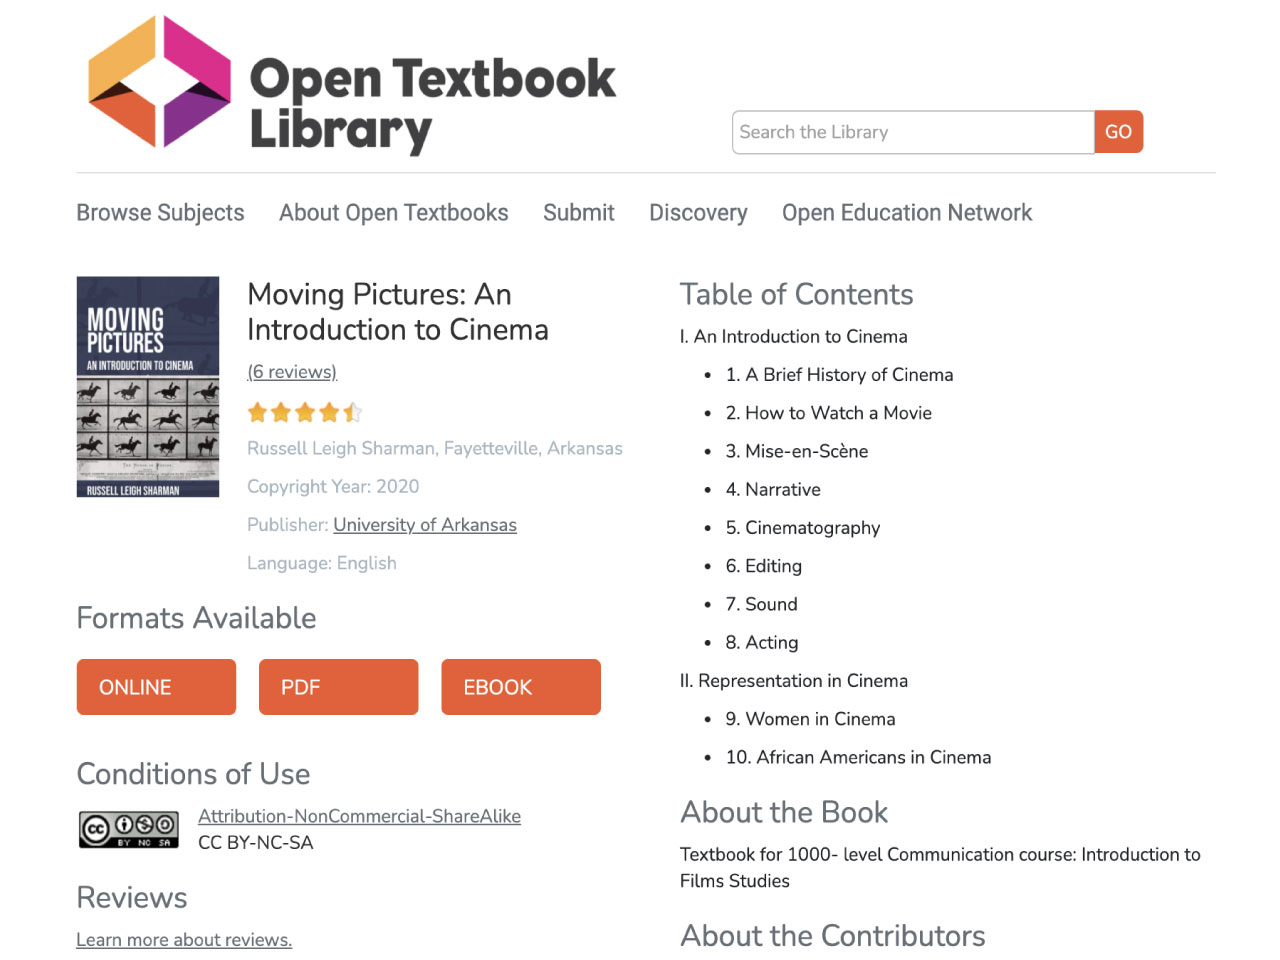Screen dimensions: 1280x960
Task: Get the EBOOK format
Action: pos(521,687)
